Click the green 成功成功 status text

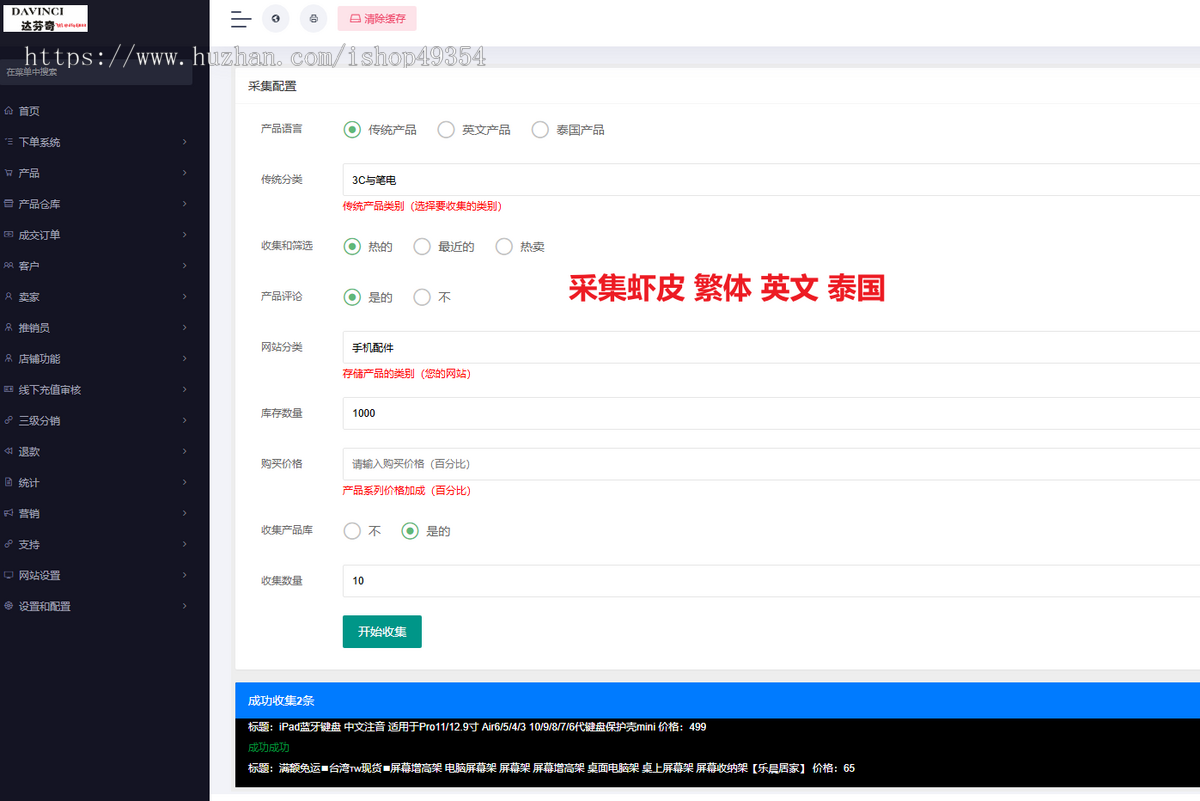pos(269,747)
